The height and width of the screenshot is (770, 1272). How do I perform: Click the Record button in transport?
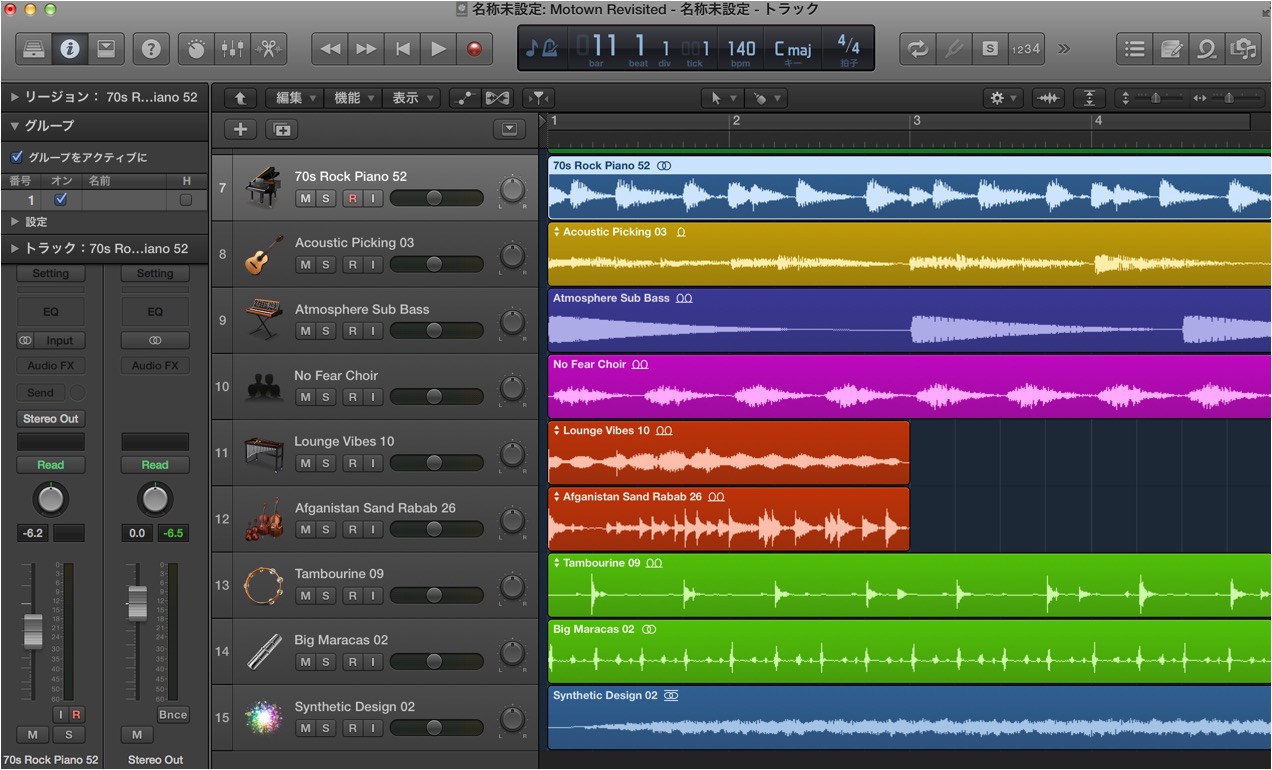[x=474, y=48]
